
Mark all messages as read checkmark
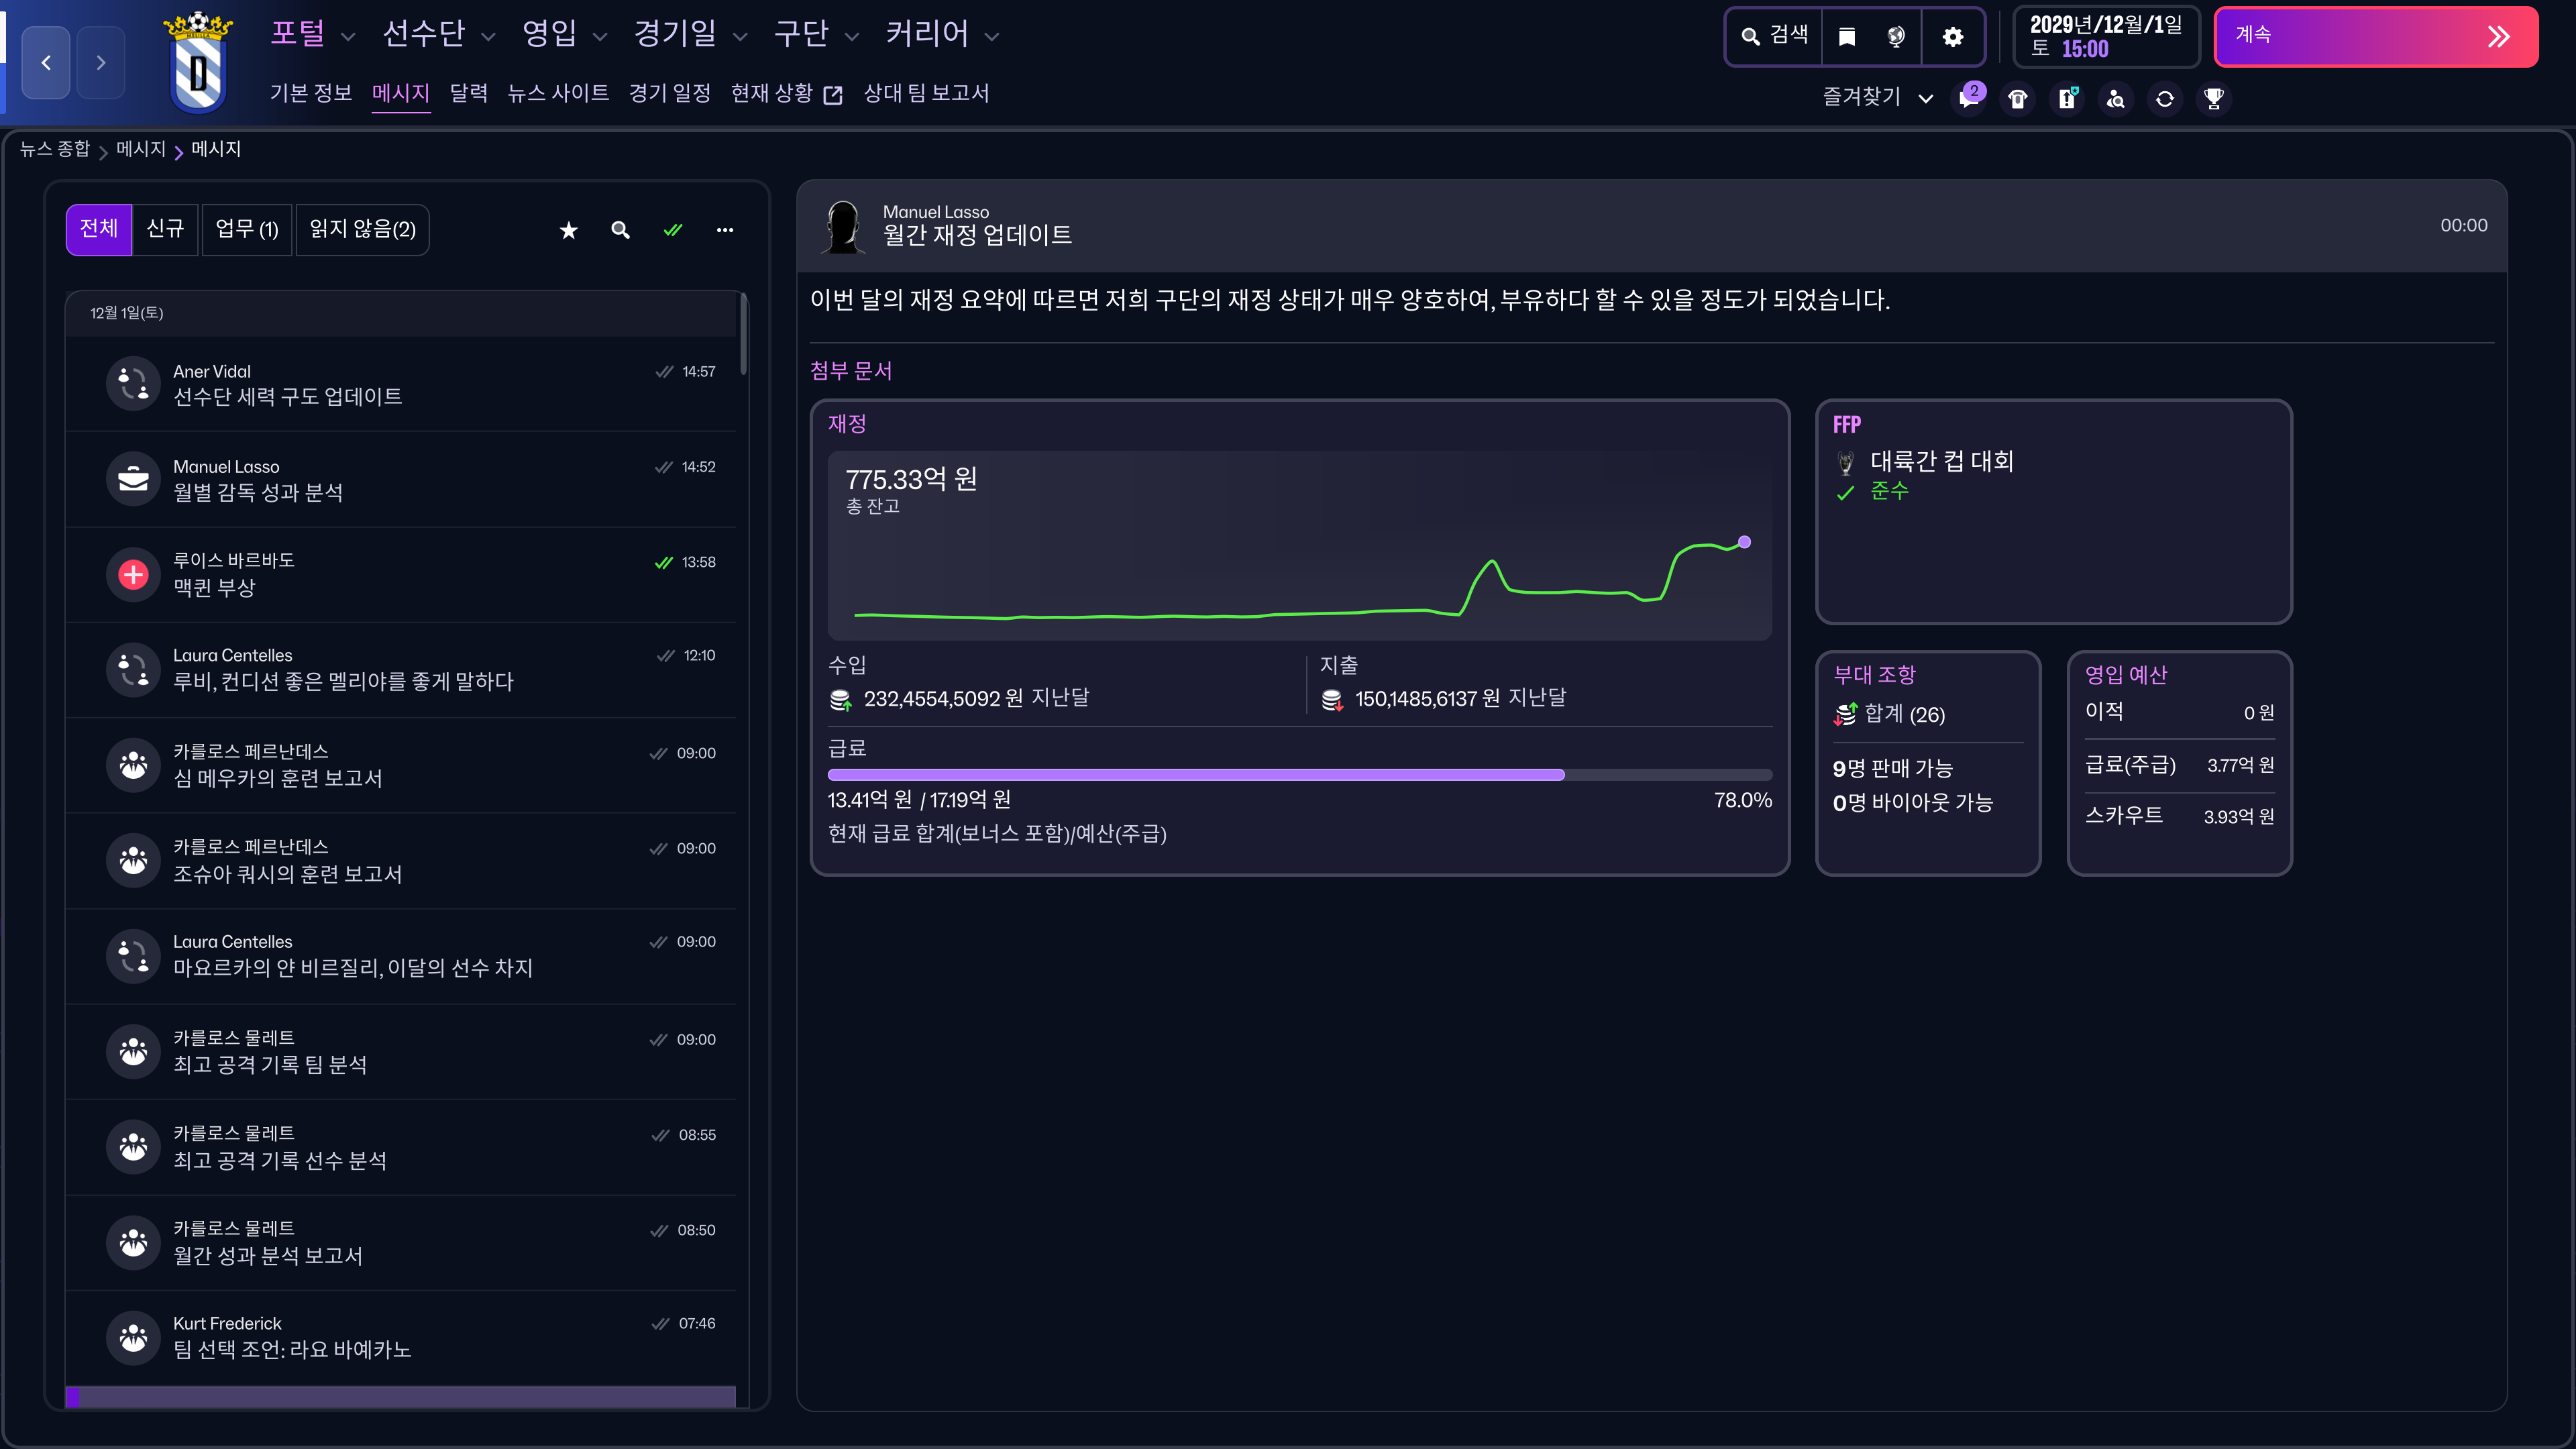672,230
